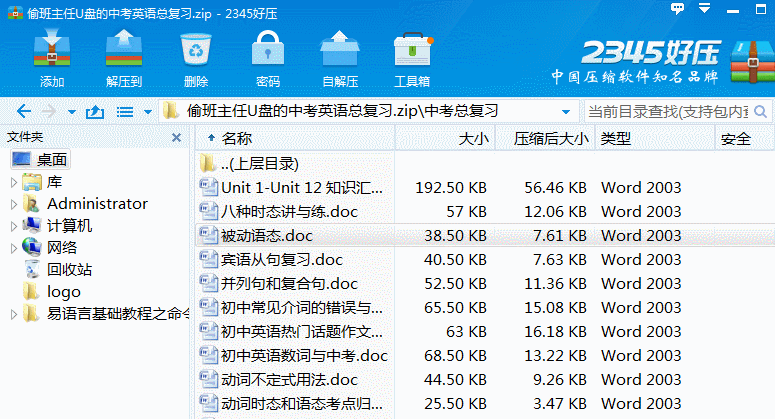Select the file 八种时态讲与练.doc
775x419 pixels.
289,211
